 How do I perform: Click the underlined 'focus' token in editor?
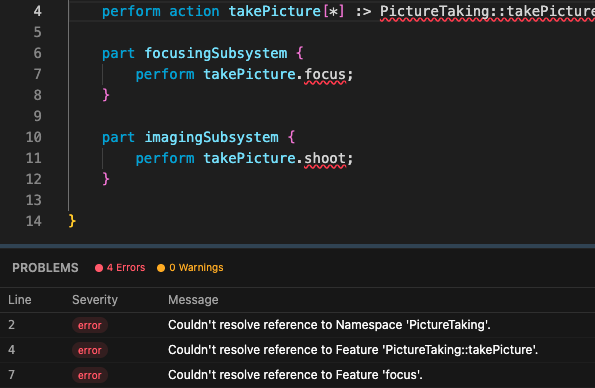click(x=325, y=74)
